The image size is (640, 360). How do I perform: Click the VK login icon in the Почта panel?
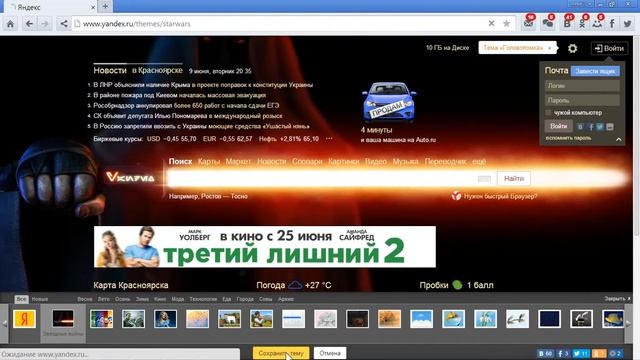(x=580, y=127)
